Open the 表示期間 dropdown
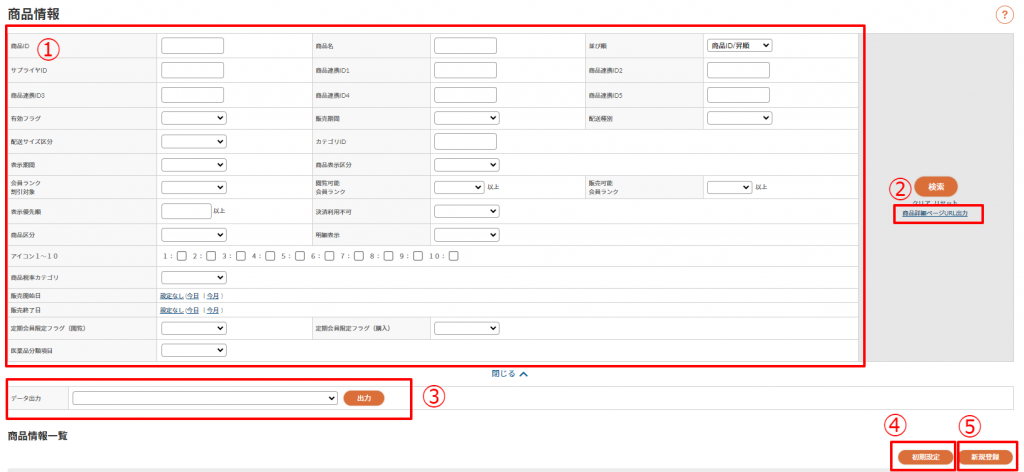 194,165
